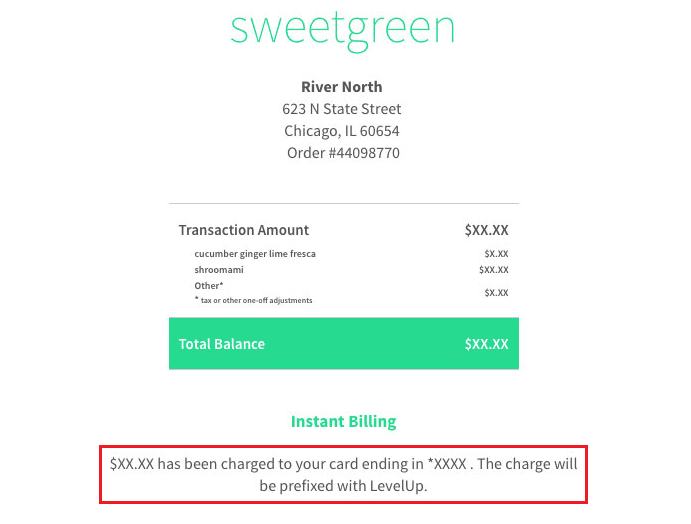Image resolution: width=691 pixels, height=524 pixels.
Task: Click the Total Balance dollar amount
Action: pos(486,344)
